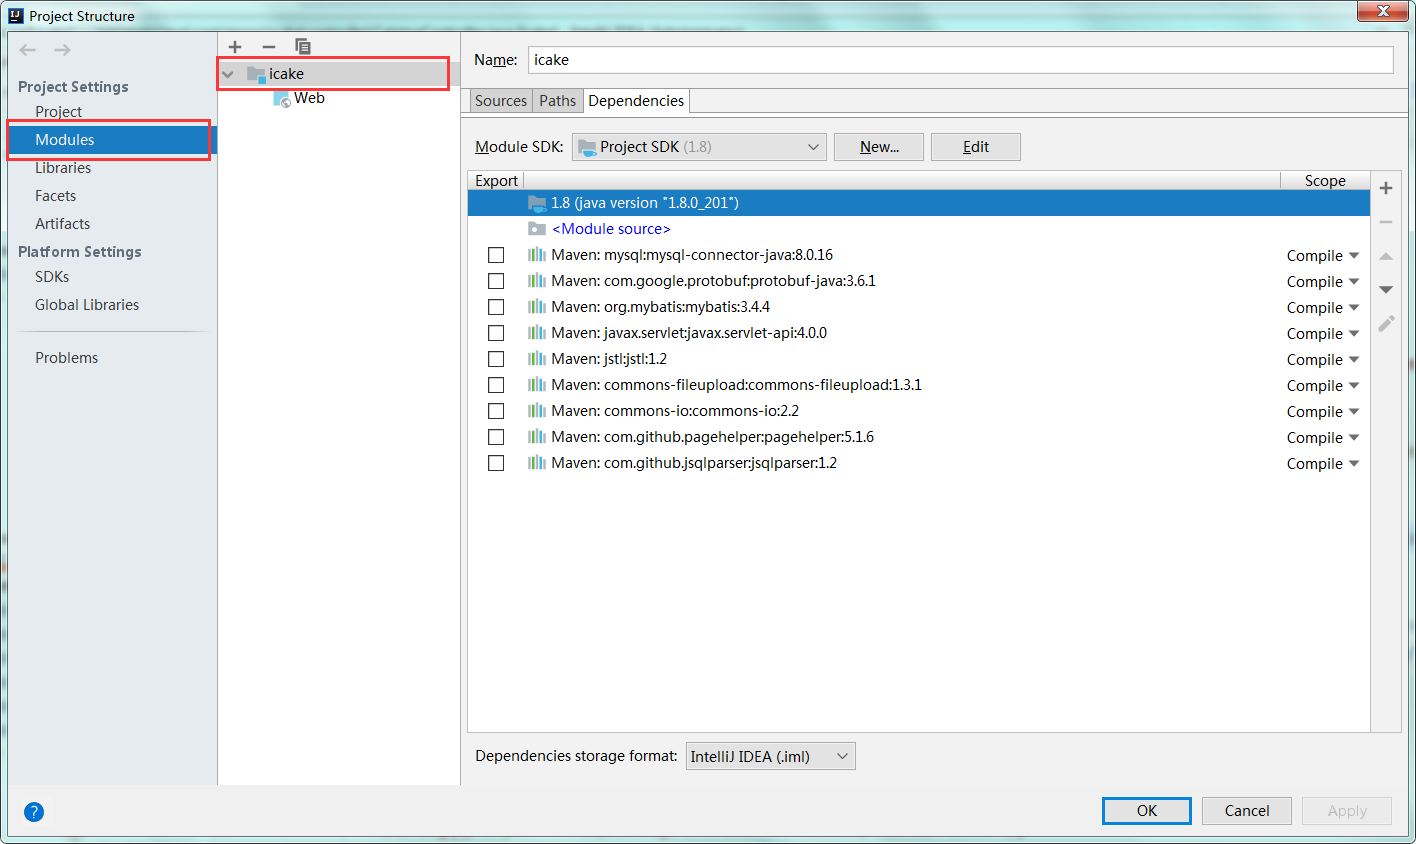Switch to the Paths tab

pyautogui.click(x=557, y=101)
